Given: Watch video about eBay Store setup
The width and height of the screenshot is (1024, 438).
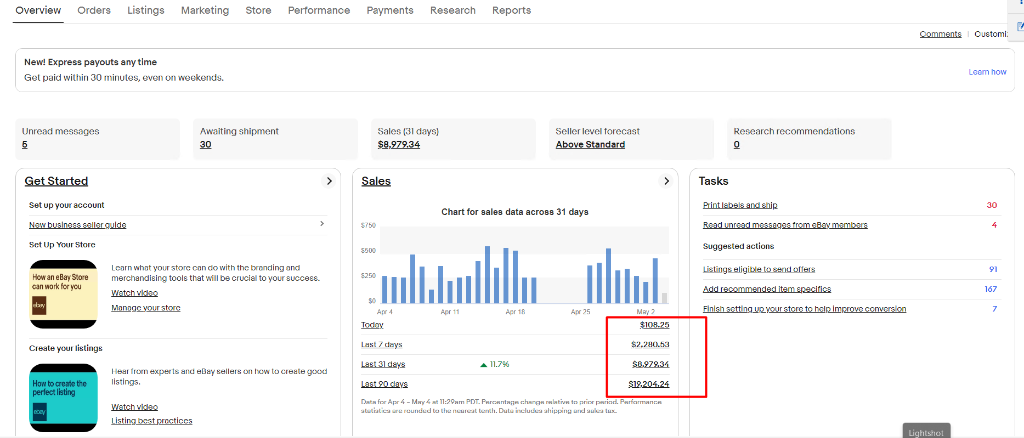Looking at the screenshot, I should click(x=135, y=293).
